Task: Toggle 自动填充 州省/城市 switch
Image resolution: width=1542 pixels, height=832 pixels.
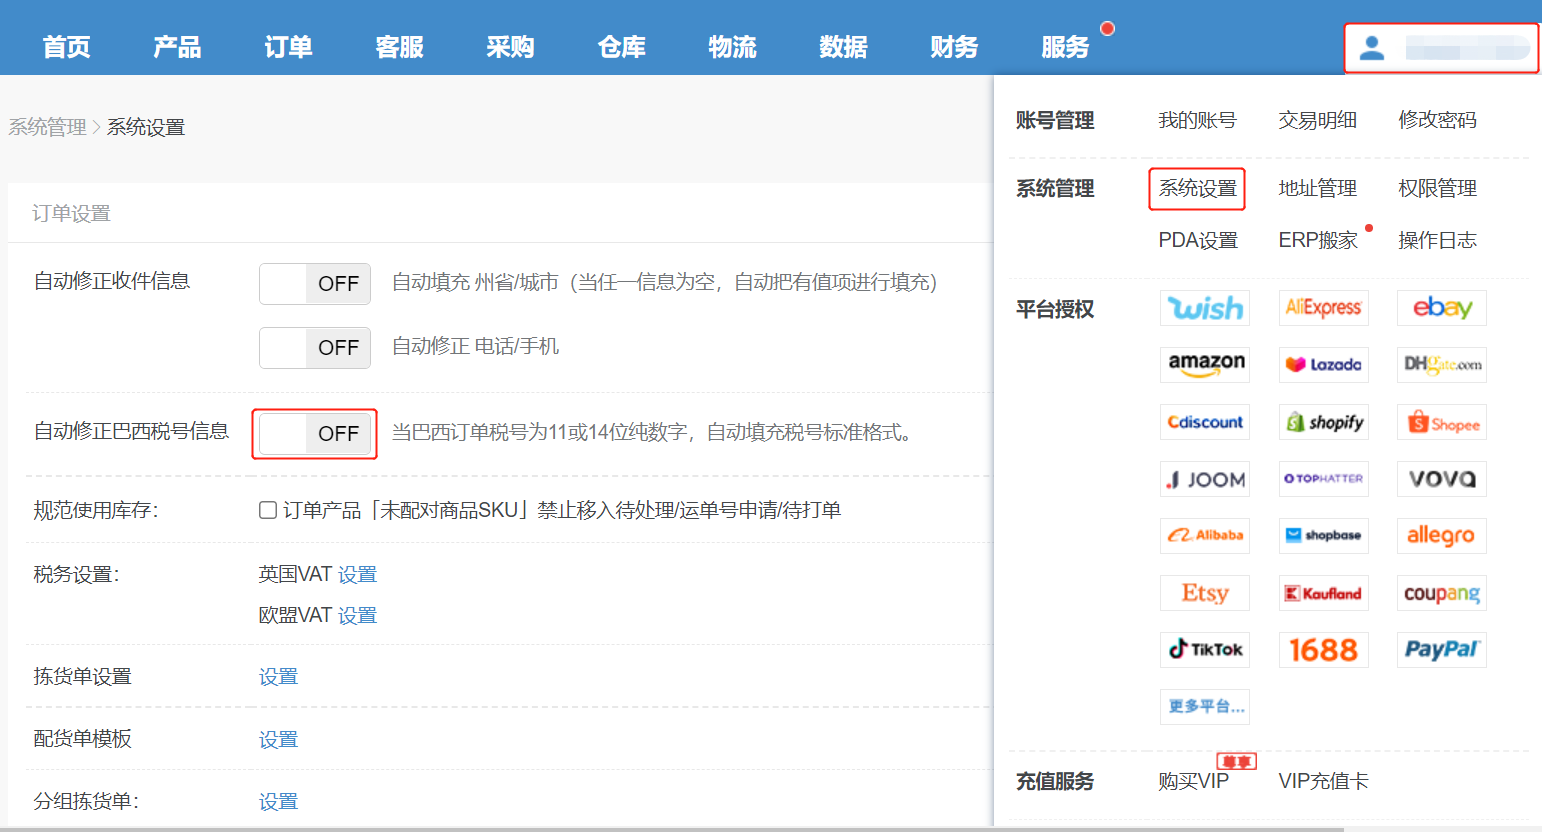Action: (315, 284)
